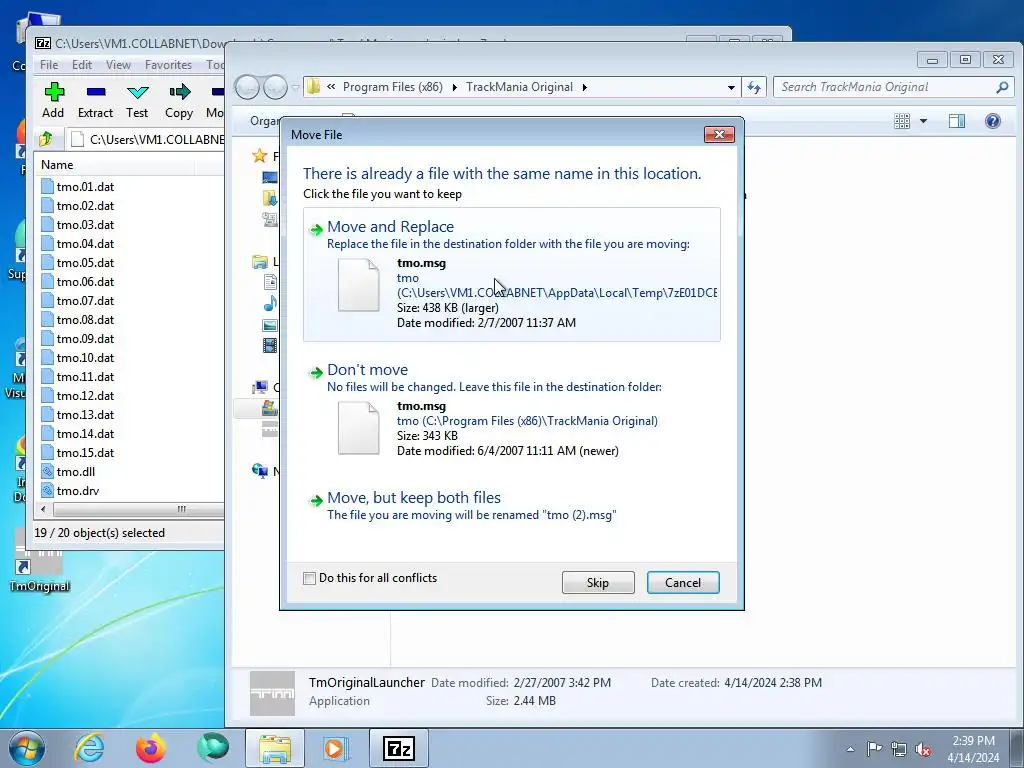This screenshot has height=768, width=1024.
Task: Click the Computer icon in navigation pane
Action: 261,387
